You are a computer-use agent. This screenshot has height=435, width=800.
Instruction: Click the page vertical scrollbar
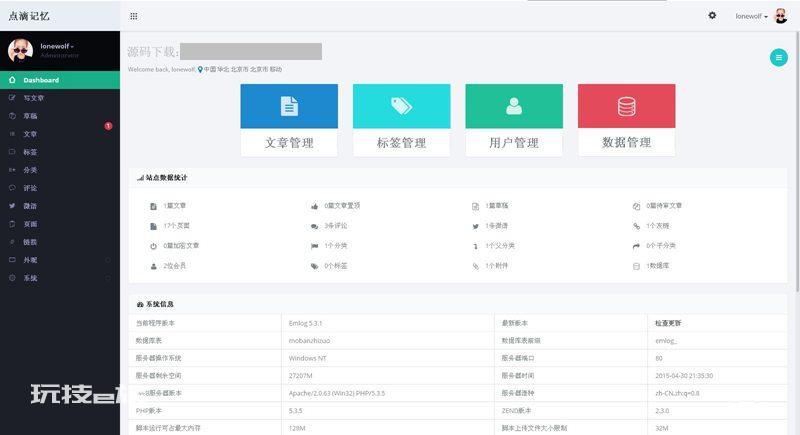tap(797, 161)
